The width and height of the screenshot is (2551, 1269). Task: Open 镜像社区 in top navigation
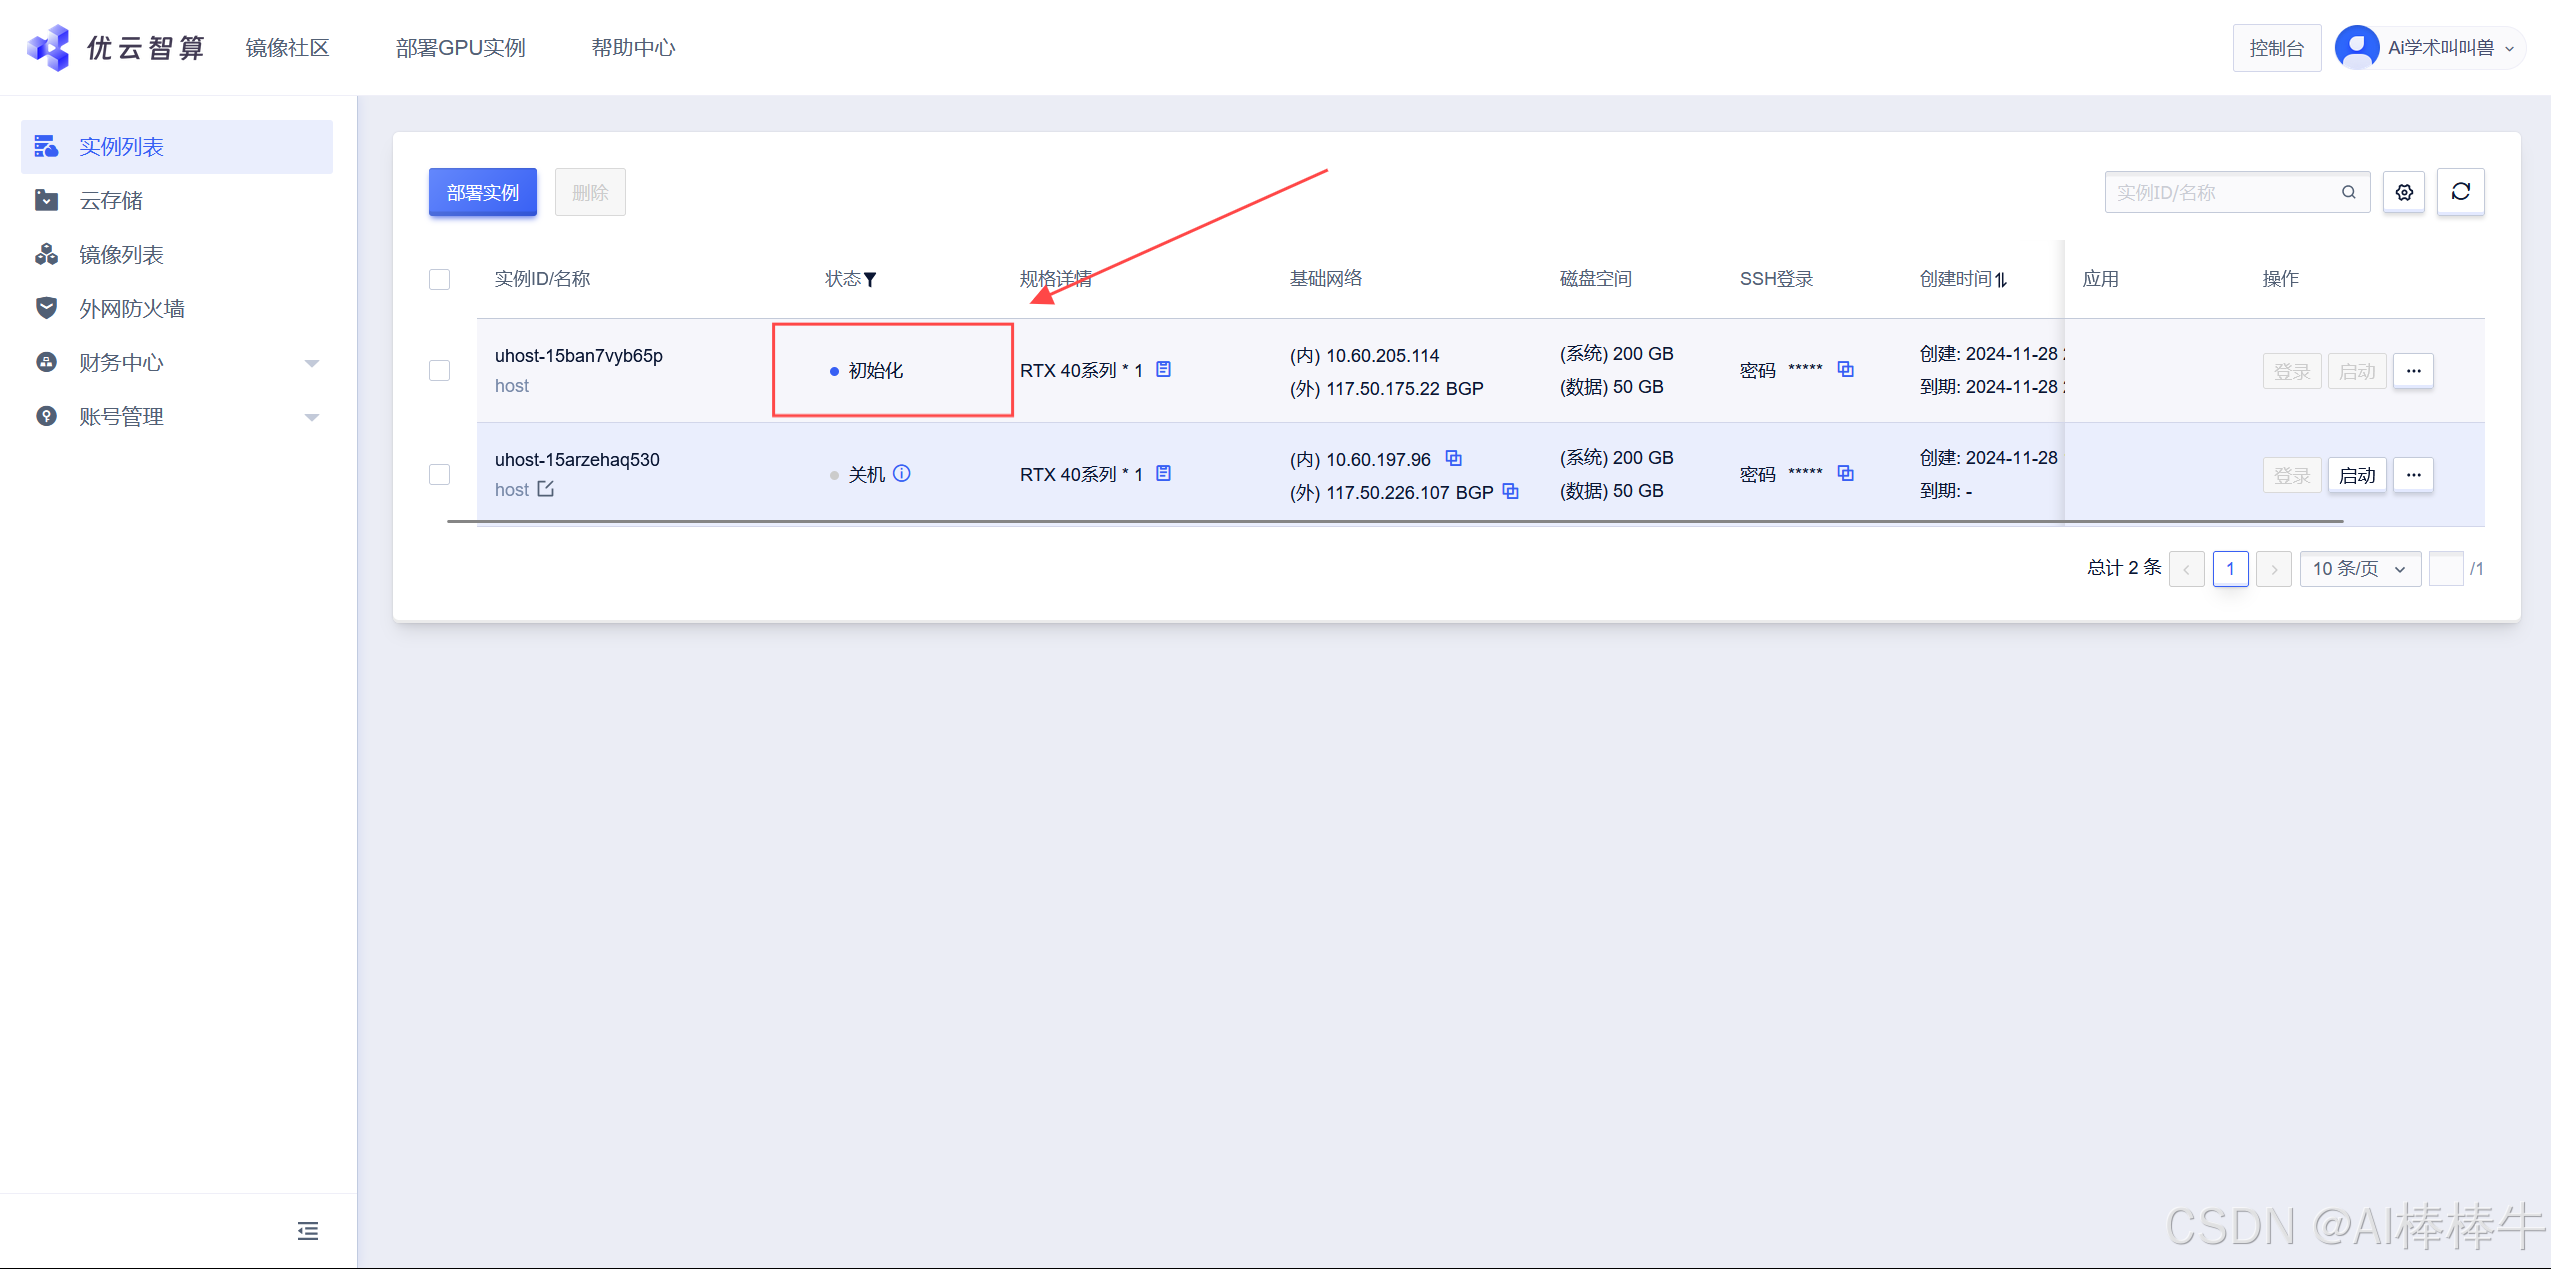[x=287, y=48]
